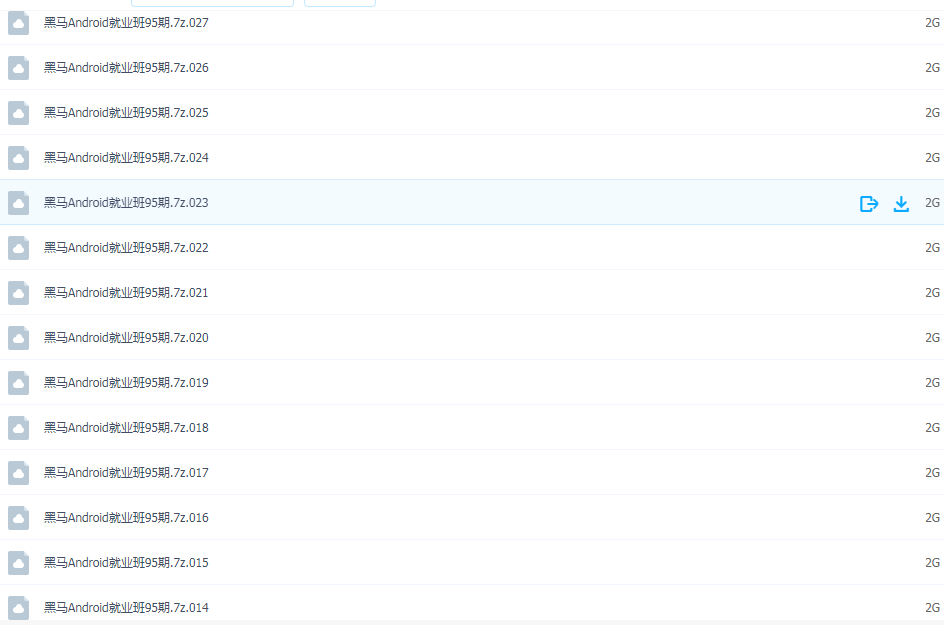This screenshot has width=944, height=625.
Task: Click the file name ending in 7z.015
Action: point(126,562)
